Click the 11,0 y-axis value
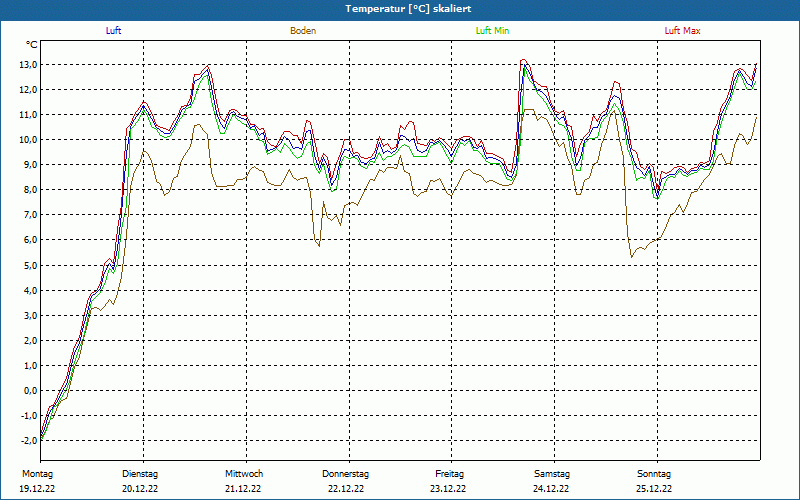 [29, 115]
